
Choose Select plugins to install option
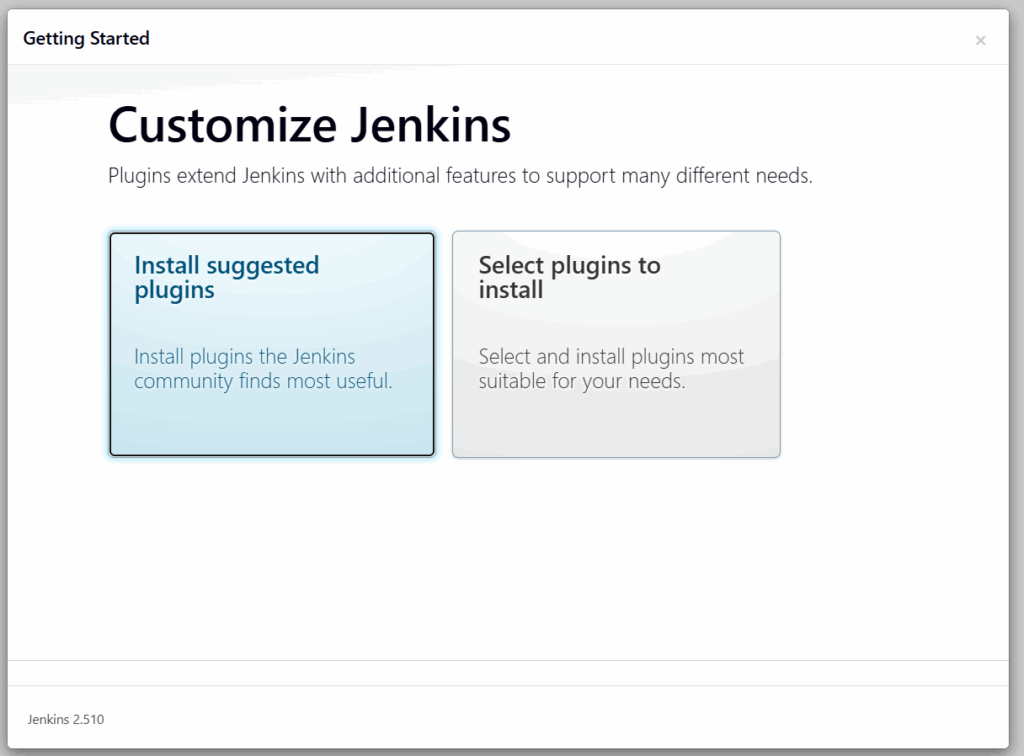616,344
